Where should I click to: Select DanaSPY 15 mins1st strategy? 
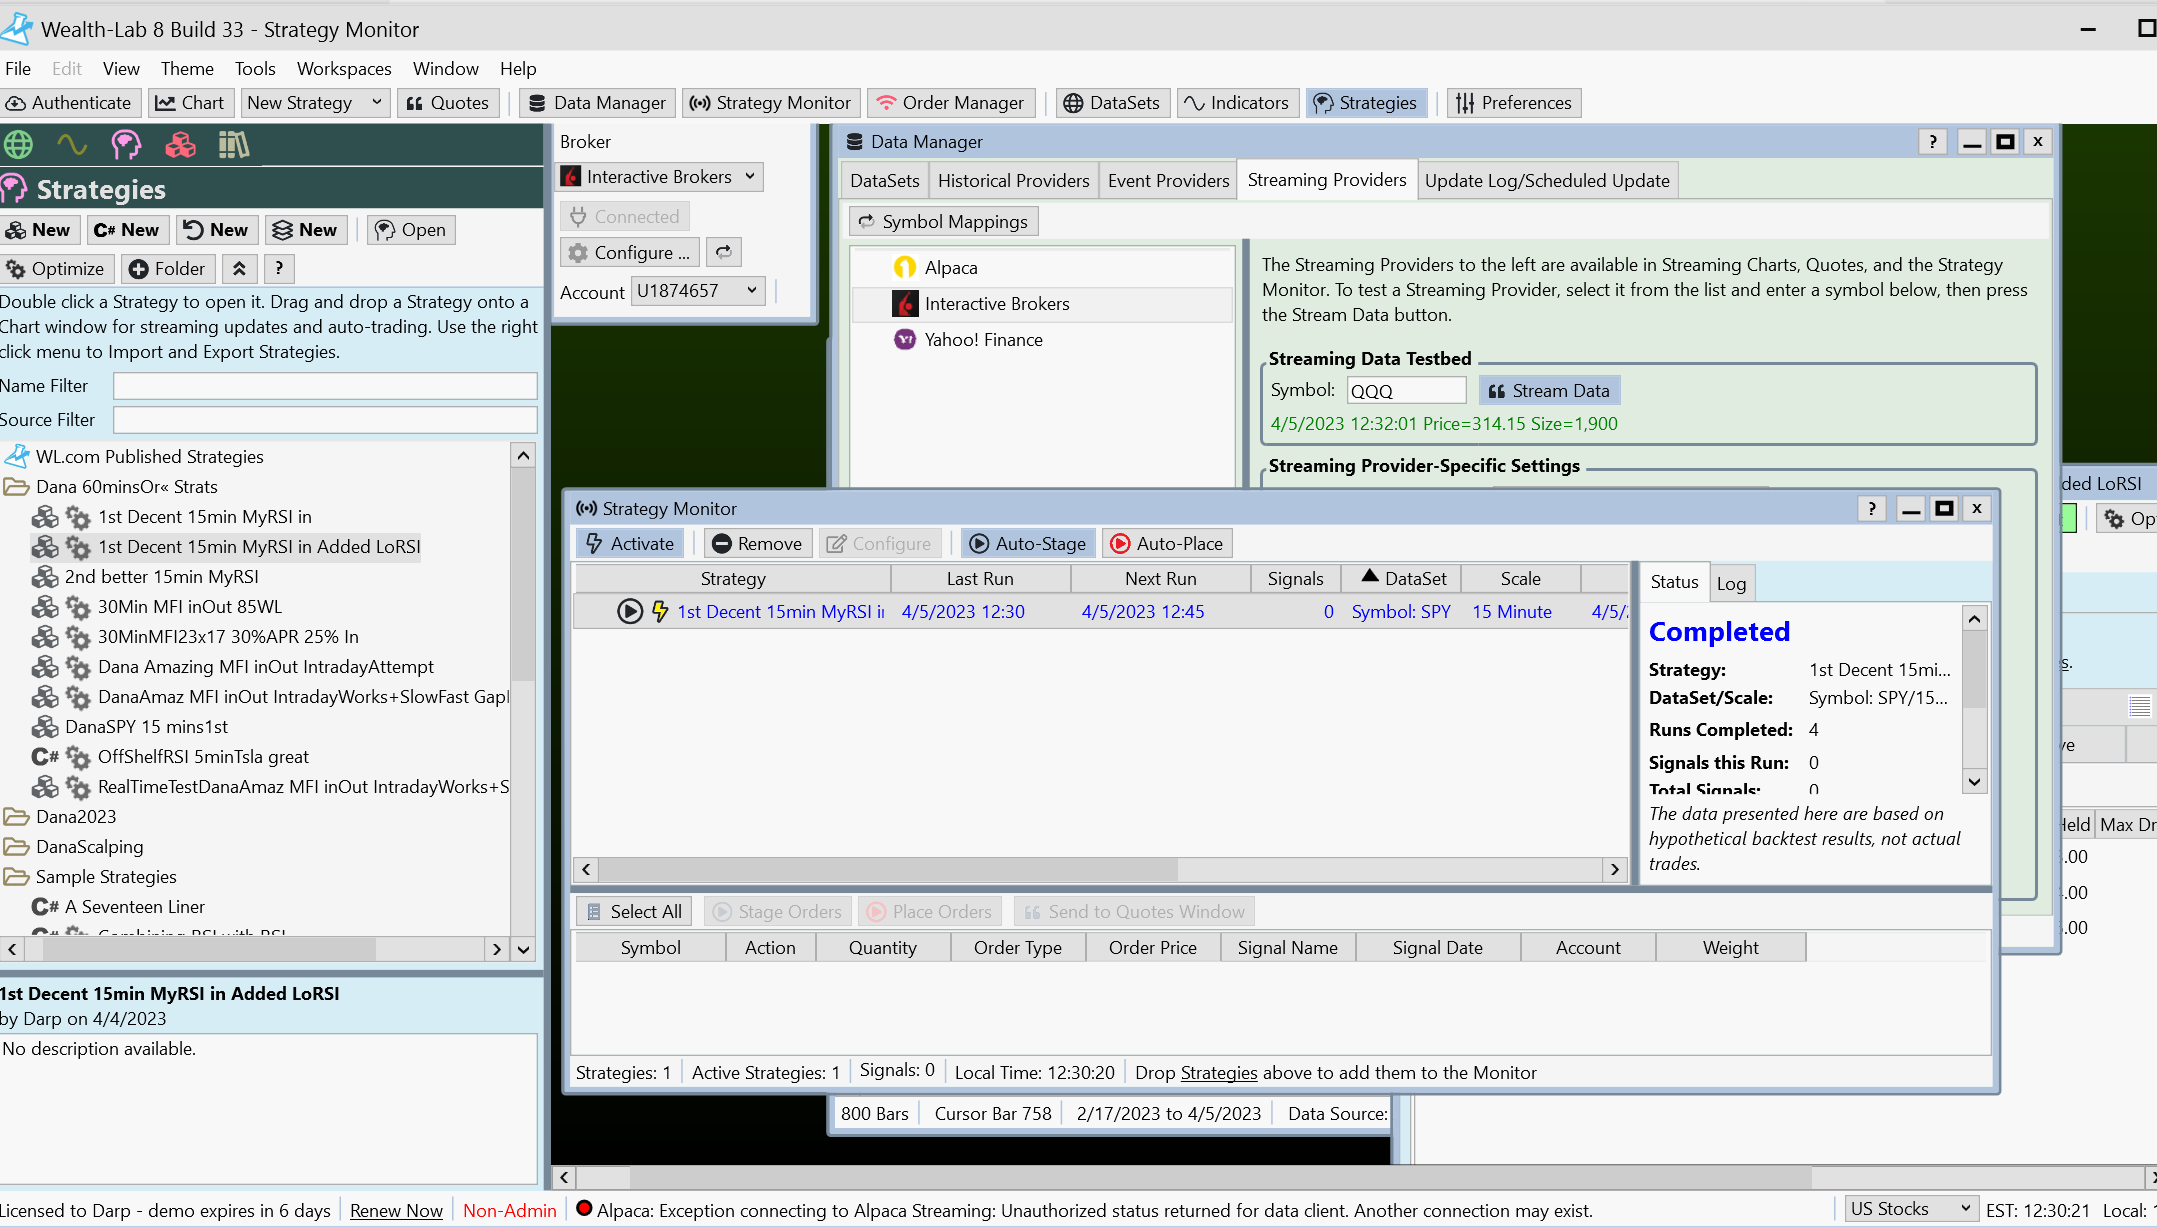(x=146, y=727)
